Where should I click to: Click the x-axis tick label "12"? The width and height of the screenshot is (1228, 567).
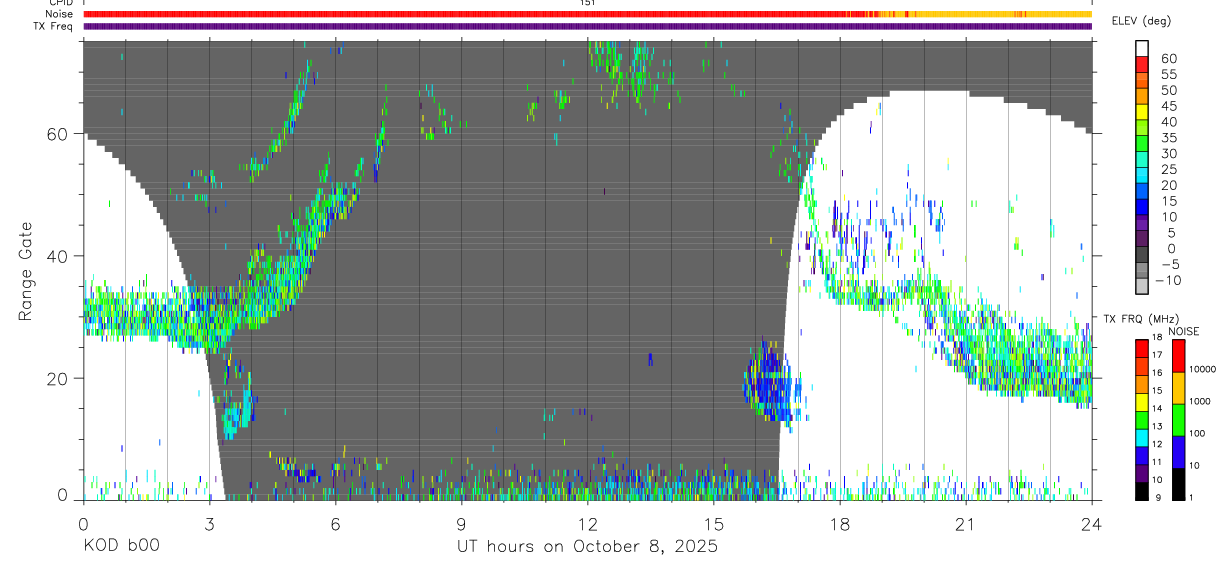(587, 523)
